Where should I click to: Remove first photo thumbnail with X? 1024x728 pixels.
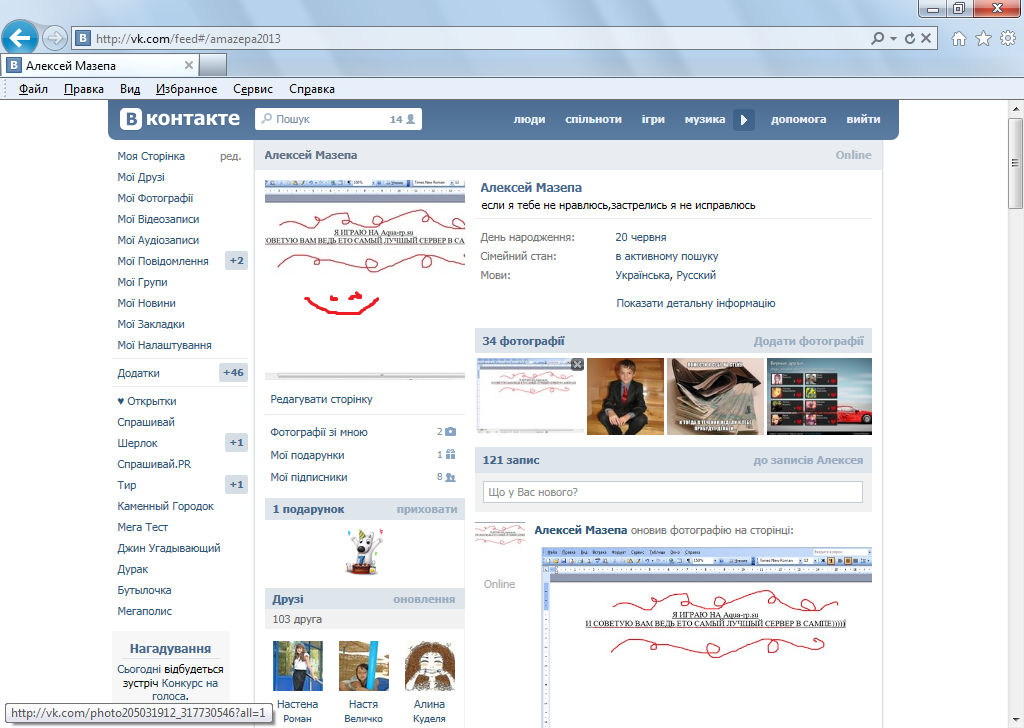(x=577, y=364)
